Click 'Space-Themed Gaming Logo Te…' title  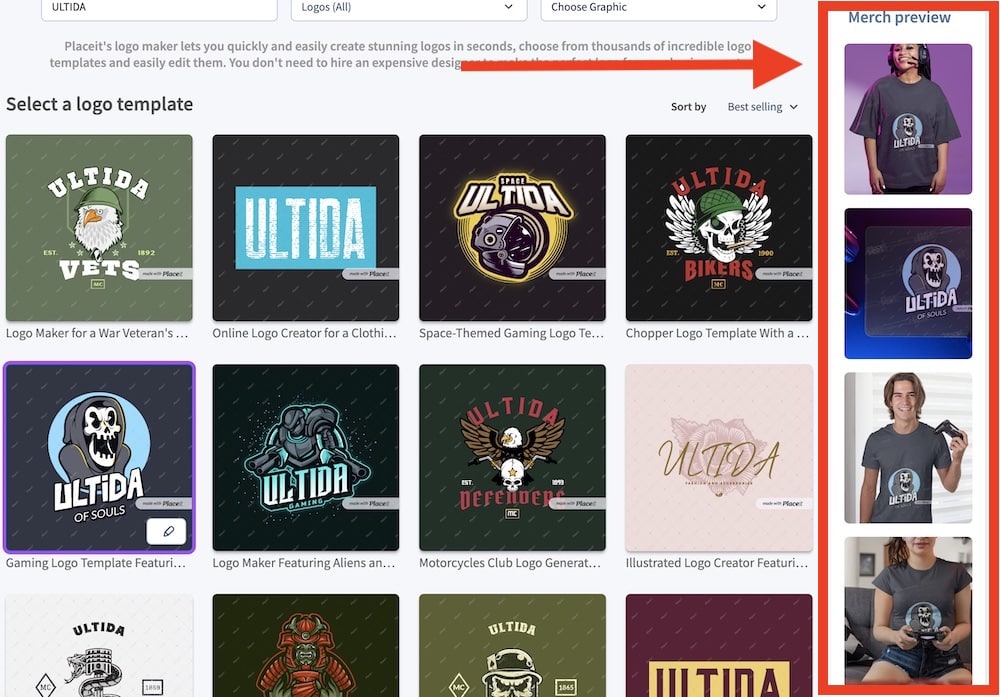(511, 334)
